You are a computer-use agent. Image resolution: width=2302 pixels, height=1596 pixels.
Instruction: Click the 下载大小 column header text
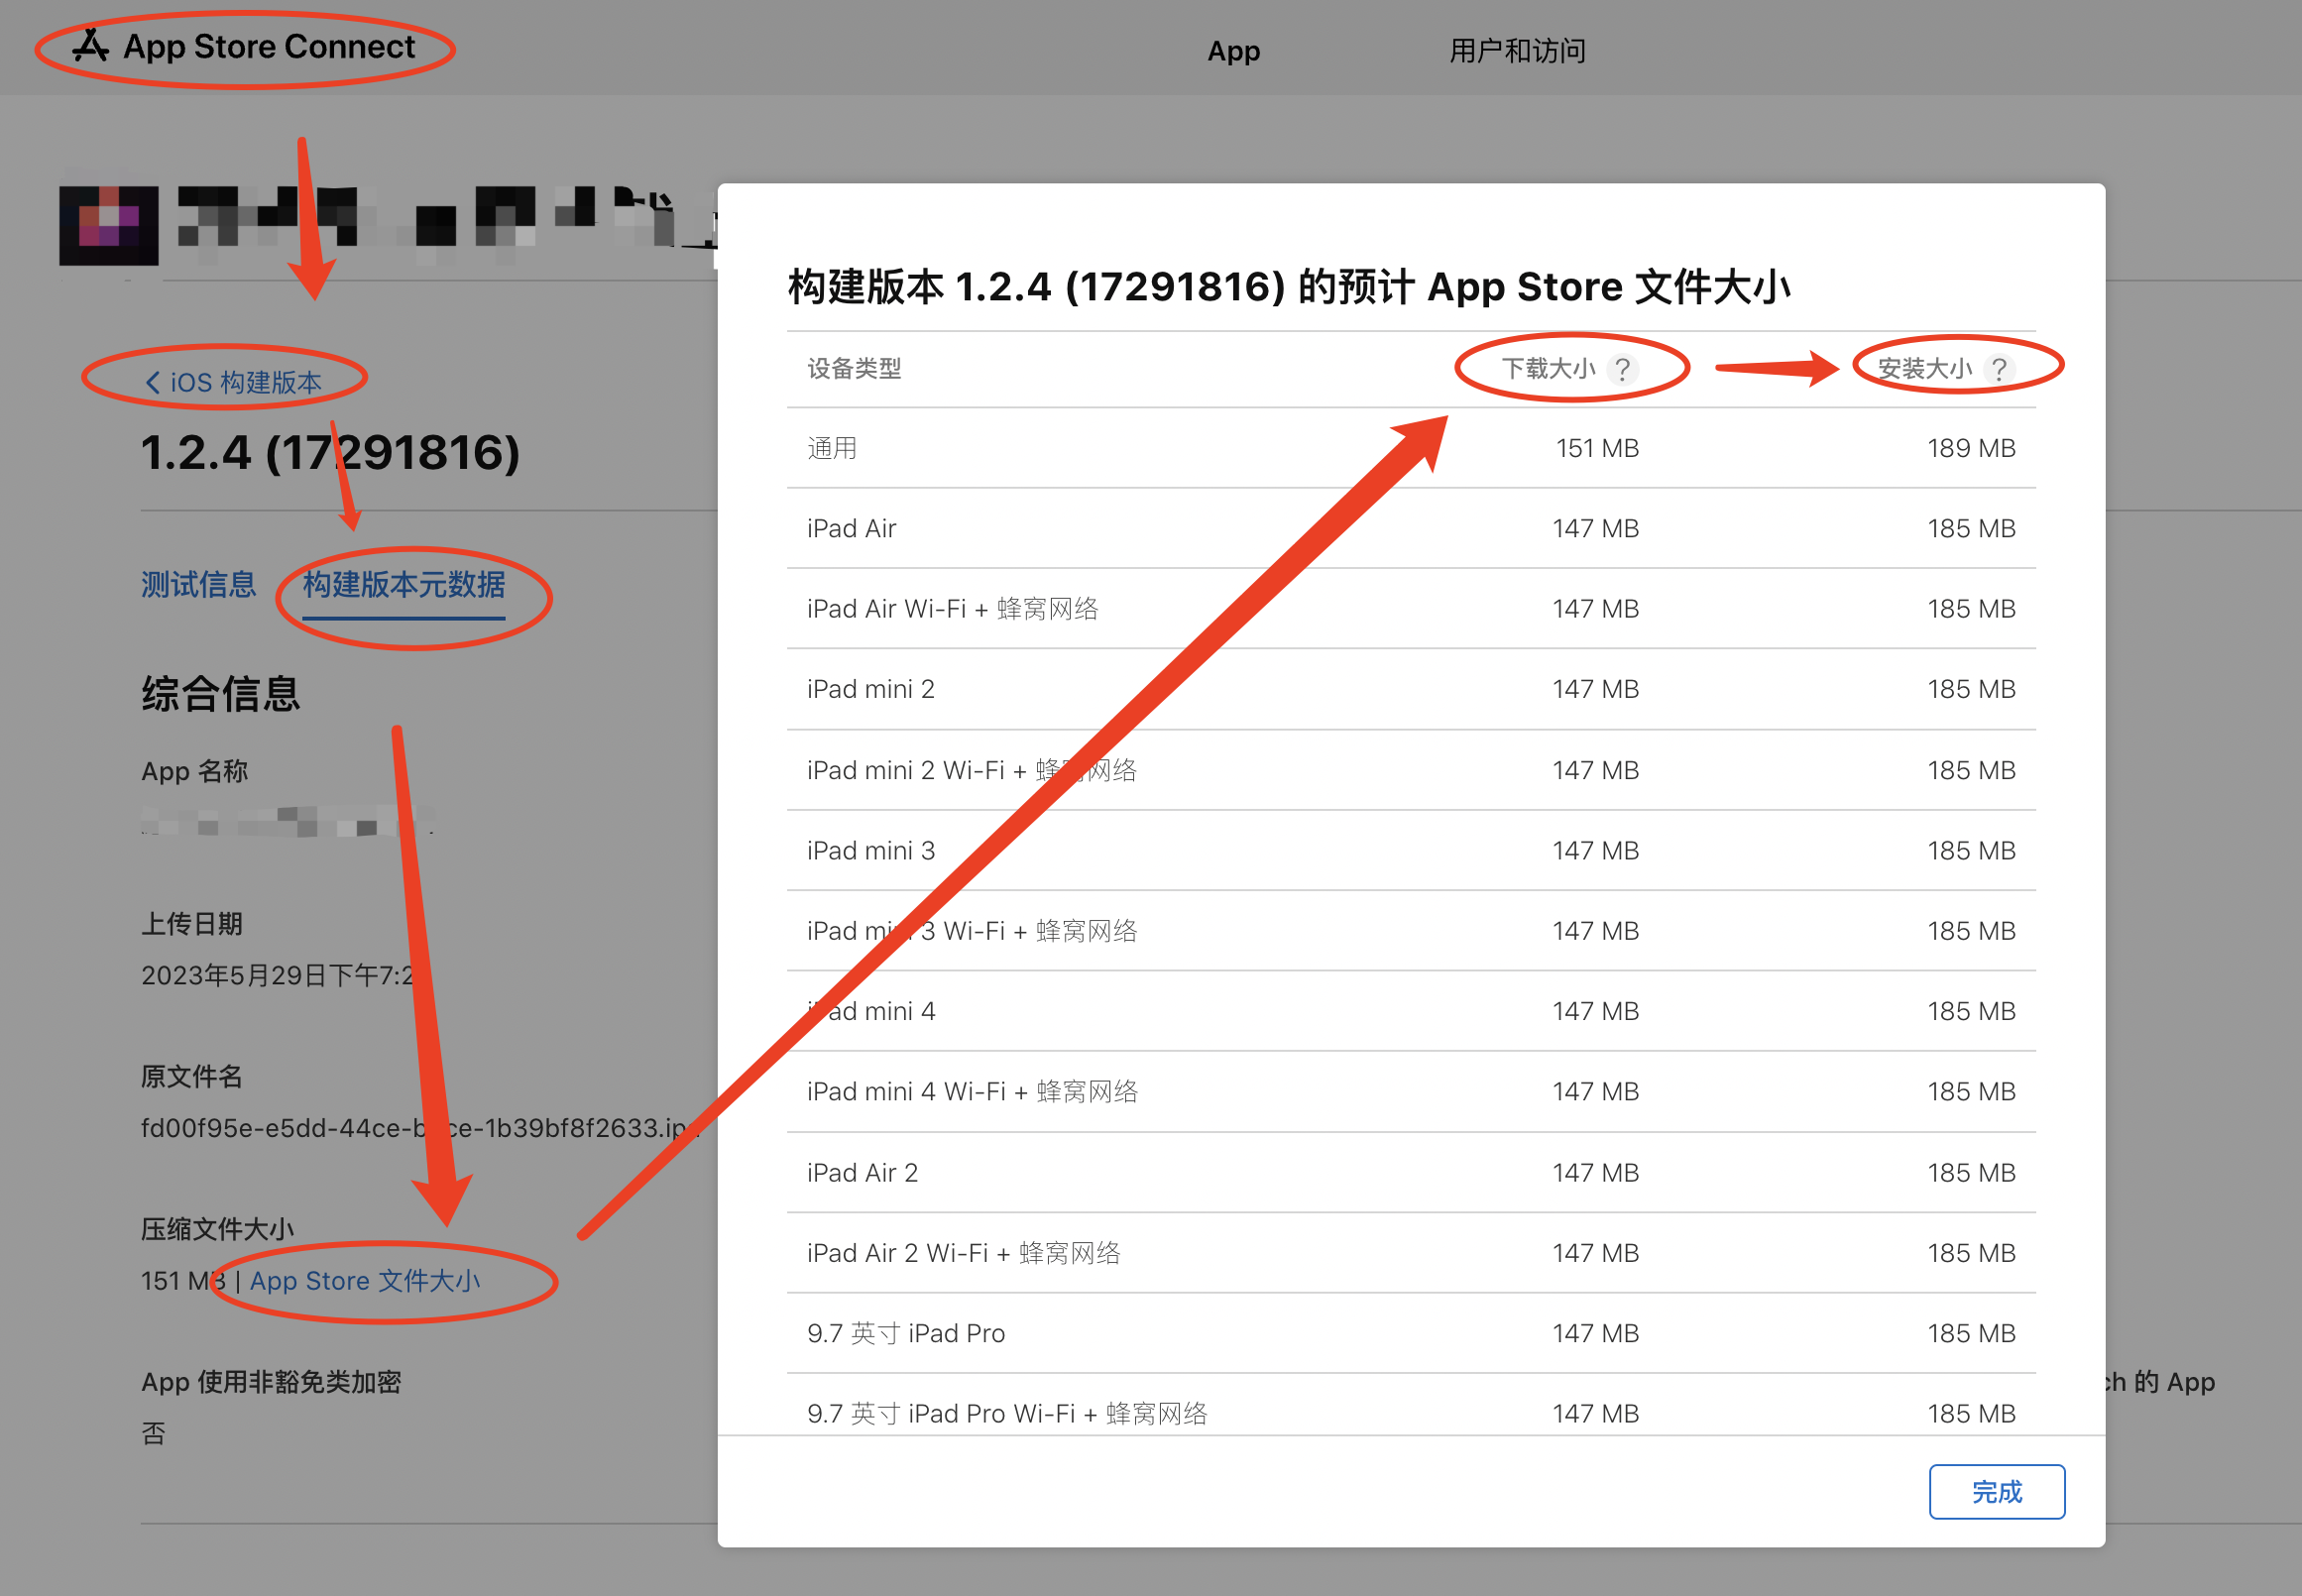coord(1548,369)
